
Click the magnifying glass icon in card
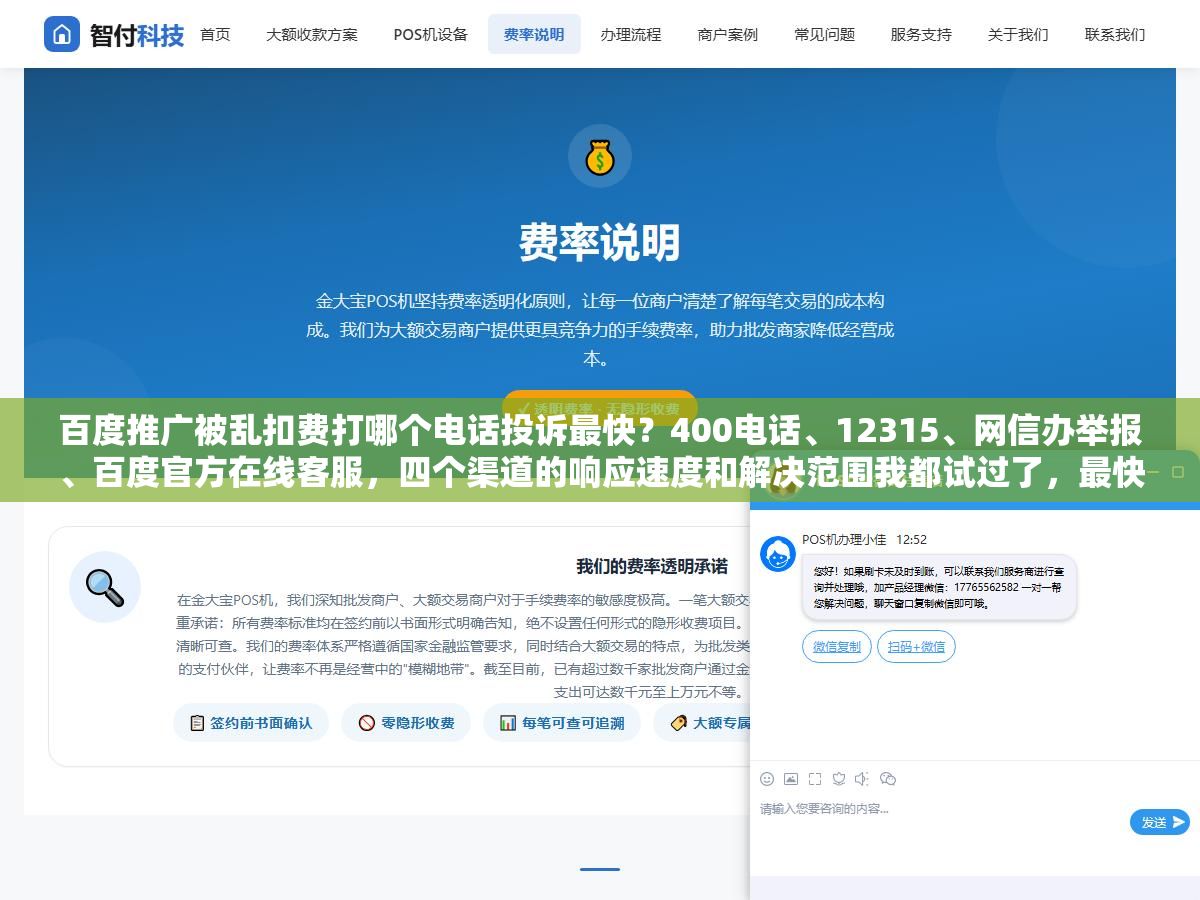click(105, 587)
